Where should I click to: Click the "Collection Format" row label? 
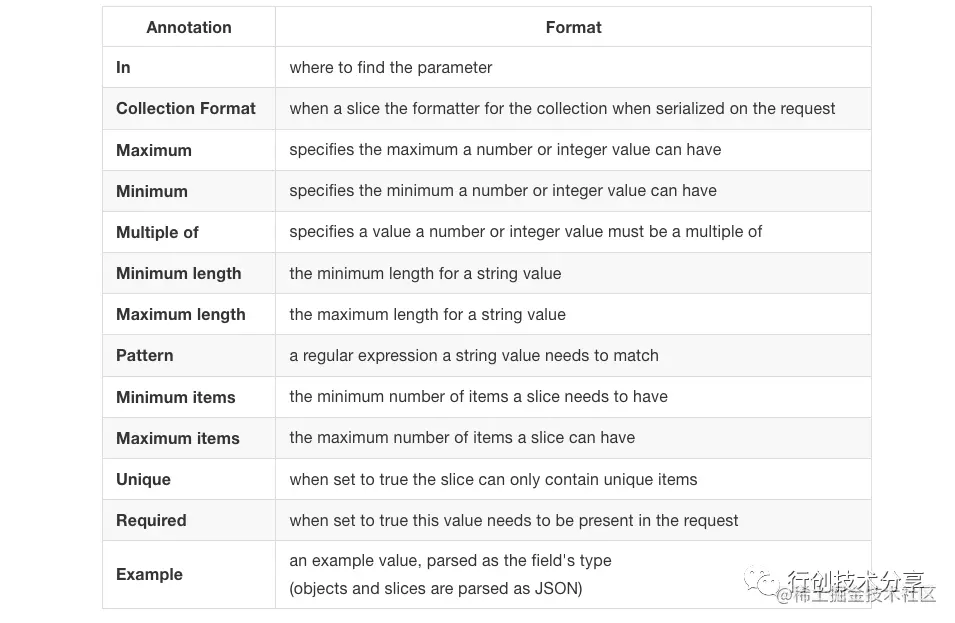tap(186, 108)
